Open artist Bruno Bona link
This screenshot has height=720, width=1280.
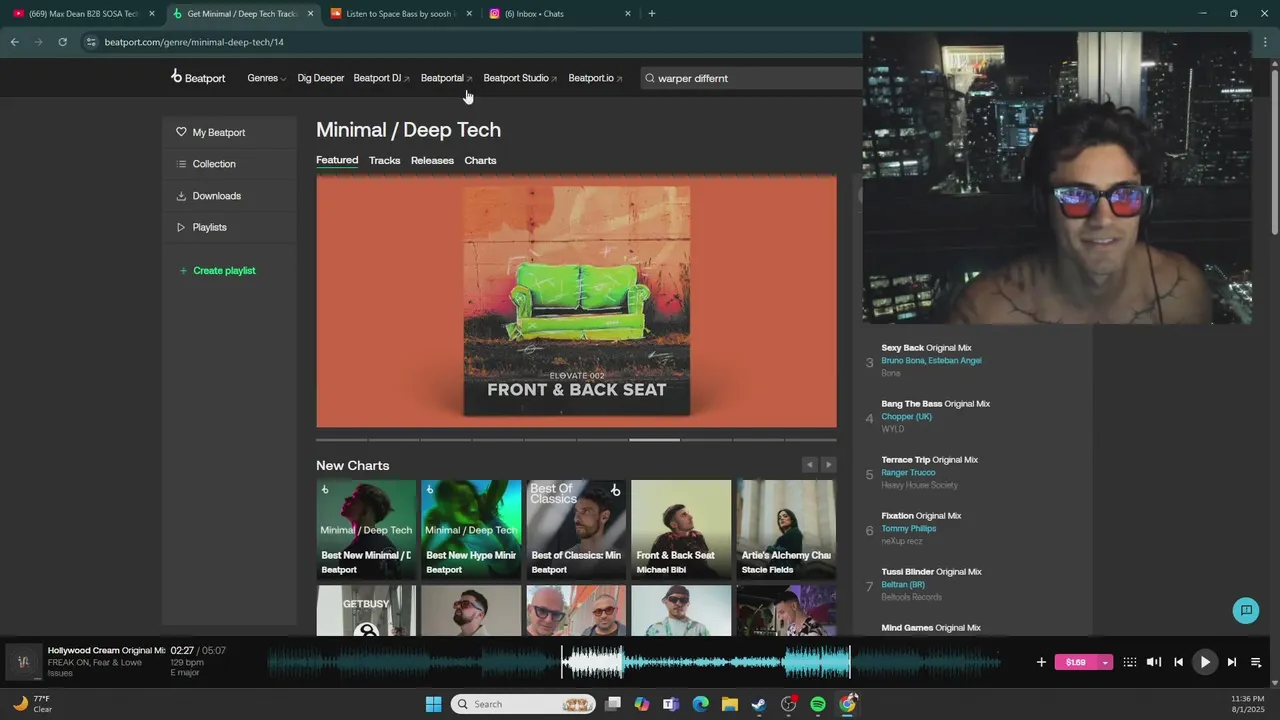(902, 360)
